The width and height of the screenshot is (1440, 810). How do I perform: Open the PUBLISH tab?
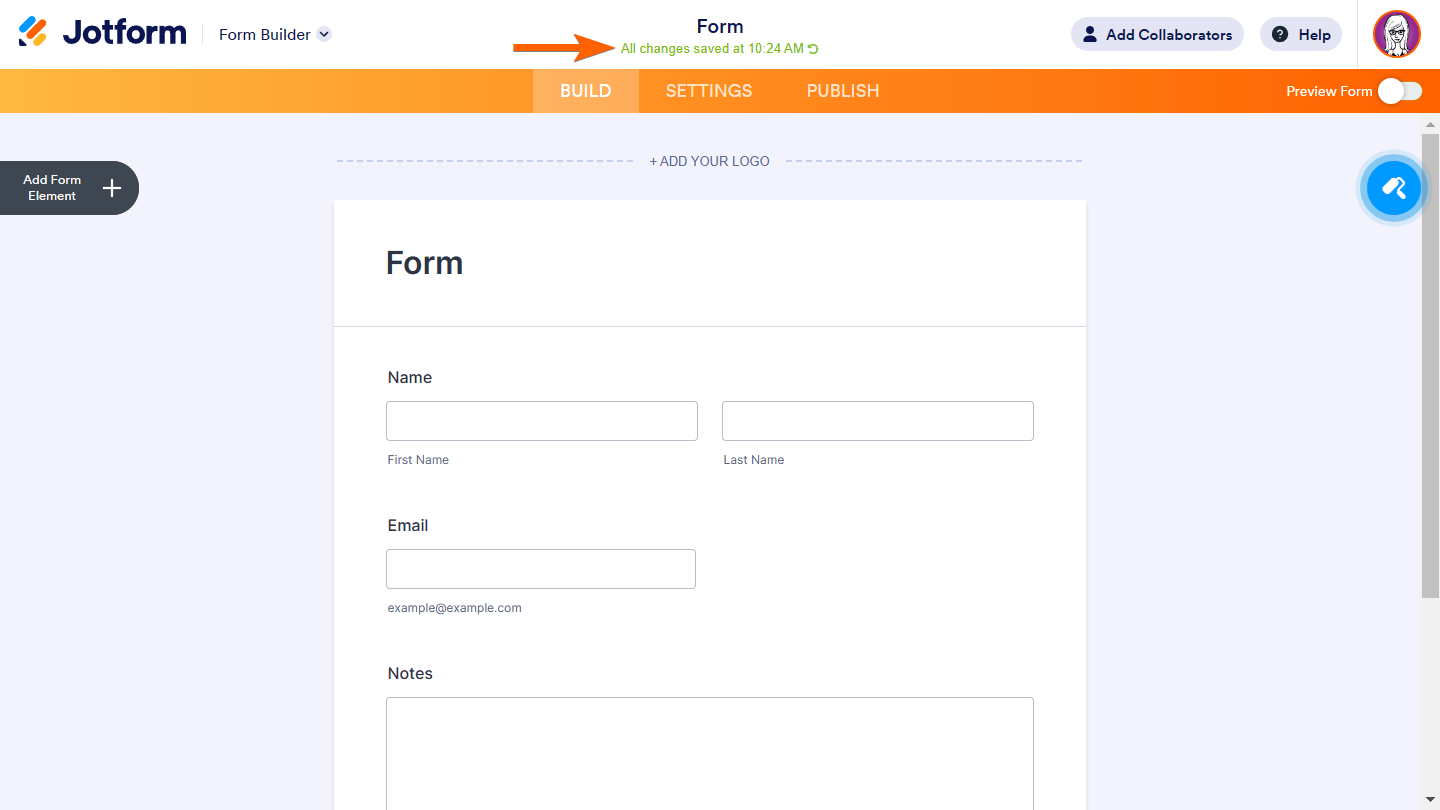click(842, 90)
